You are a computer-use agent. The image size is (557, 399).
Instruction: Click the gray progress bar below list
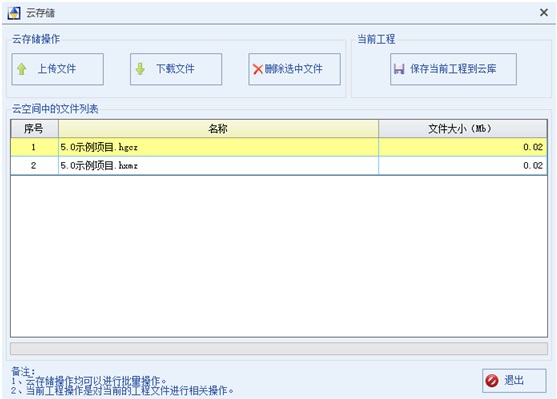[x=279, y=349]
